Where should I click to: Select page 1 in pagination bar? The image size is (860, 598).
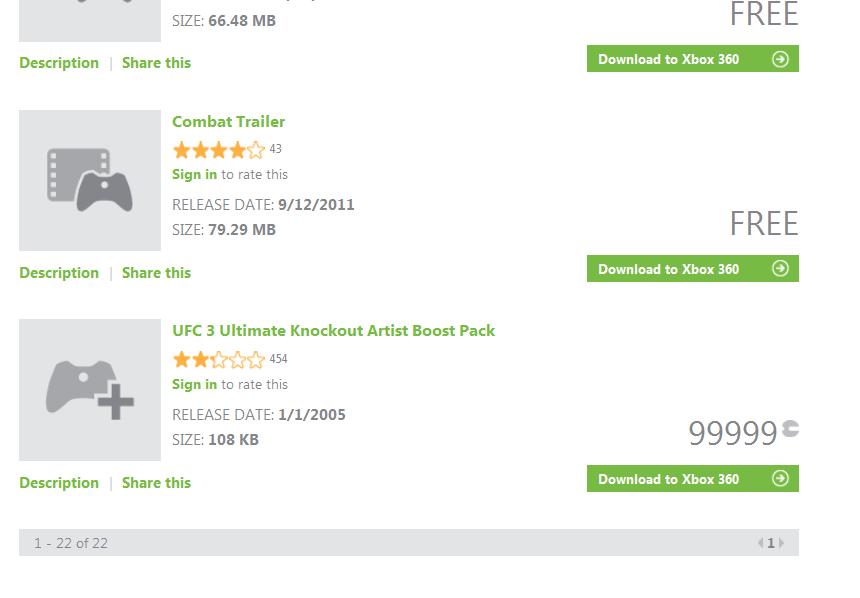click(771, 543)
